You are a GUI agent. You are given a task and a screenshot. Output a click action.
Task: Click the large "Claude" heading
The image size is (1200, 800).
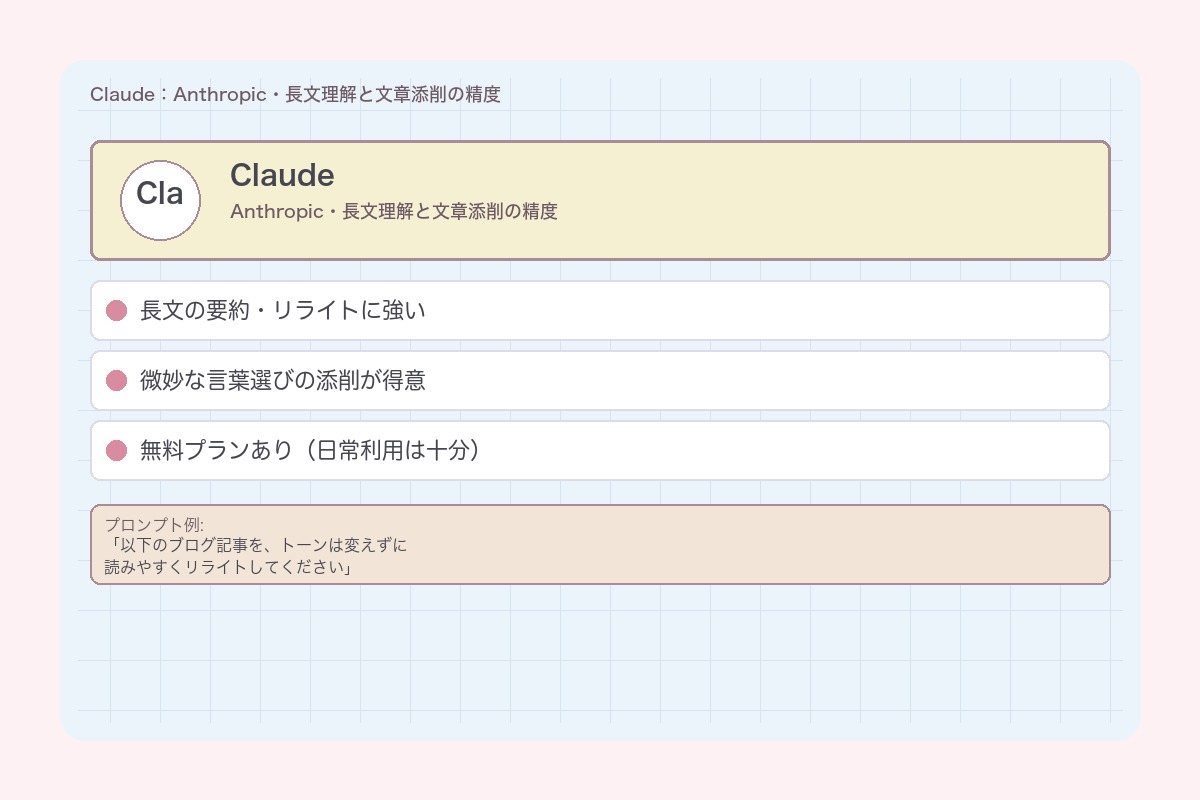click(x=282, y=175)
